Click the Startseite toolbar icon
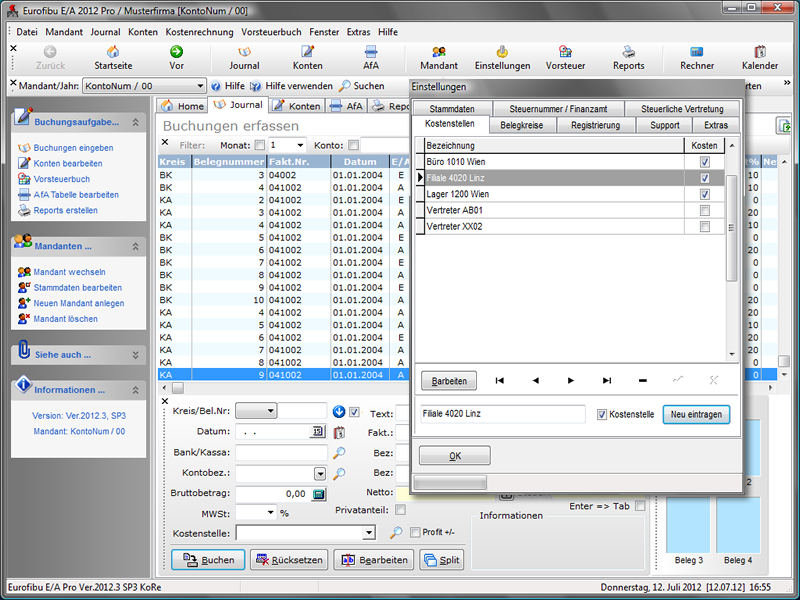800x600 pixels. coord(113,52)
